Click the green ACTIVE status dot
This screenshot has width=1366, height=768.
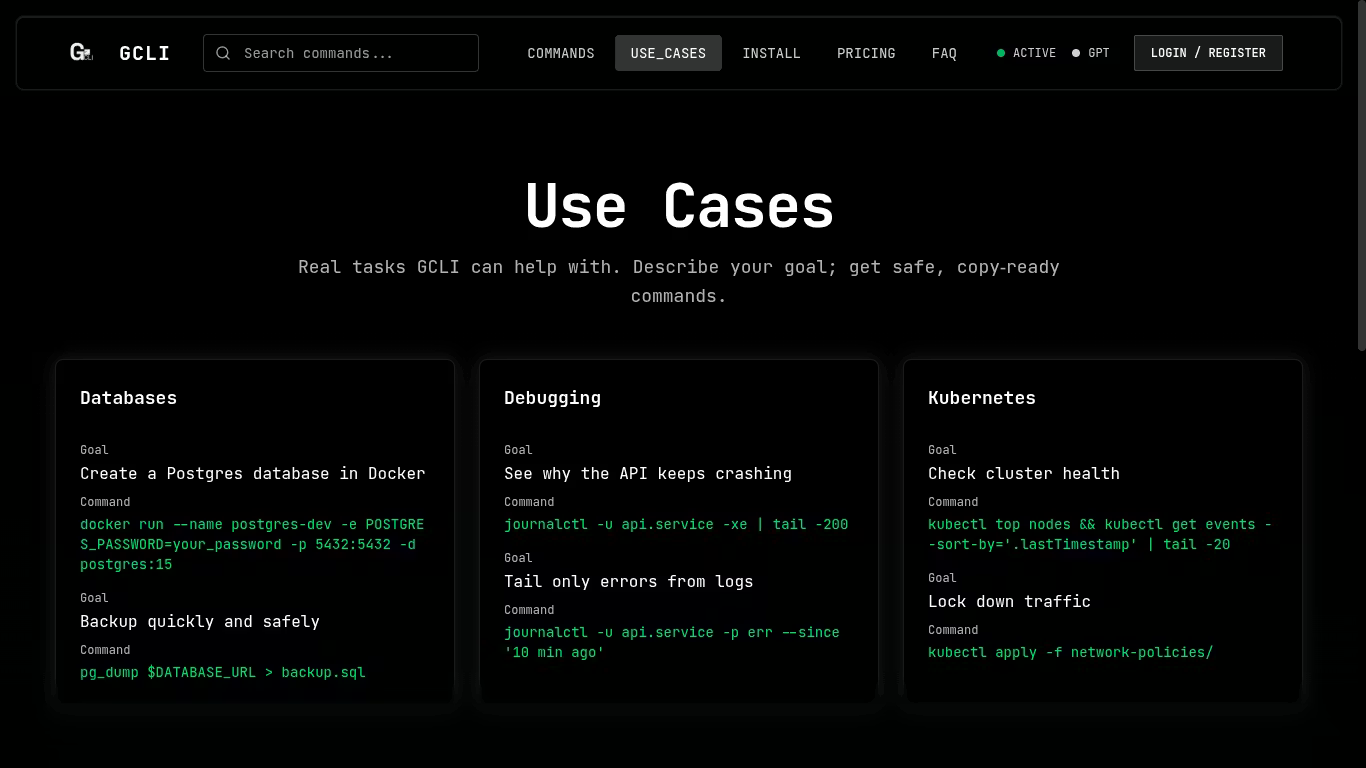(1002, 53)
